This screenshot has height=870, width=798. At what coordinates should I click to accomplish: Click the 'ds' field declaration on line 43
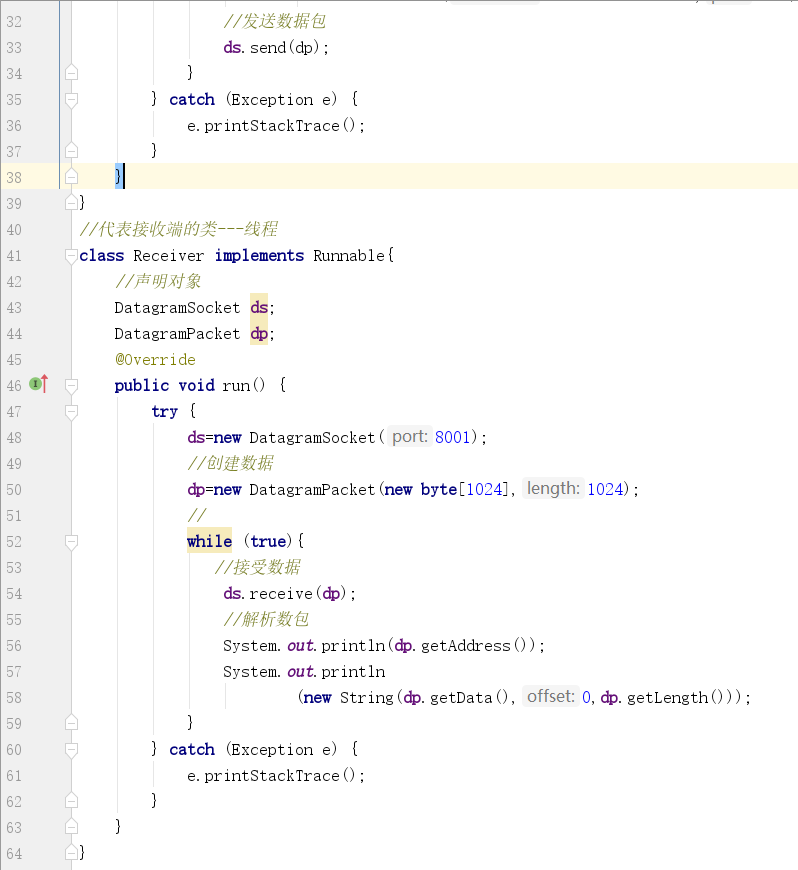point(259,307)
